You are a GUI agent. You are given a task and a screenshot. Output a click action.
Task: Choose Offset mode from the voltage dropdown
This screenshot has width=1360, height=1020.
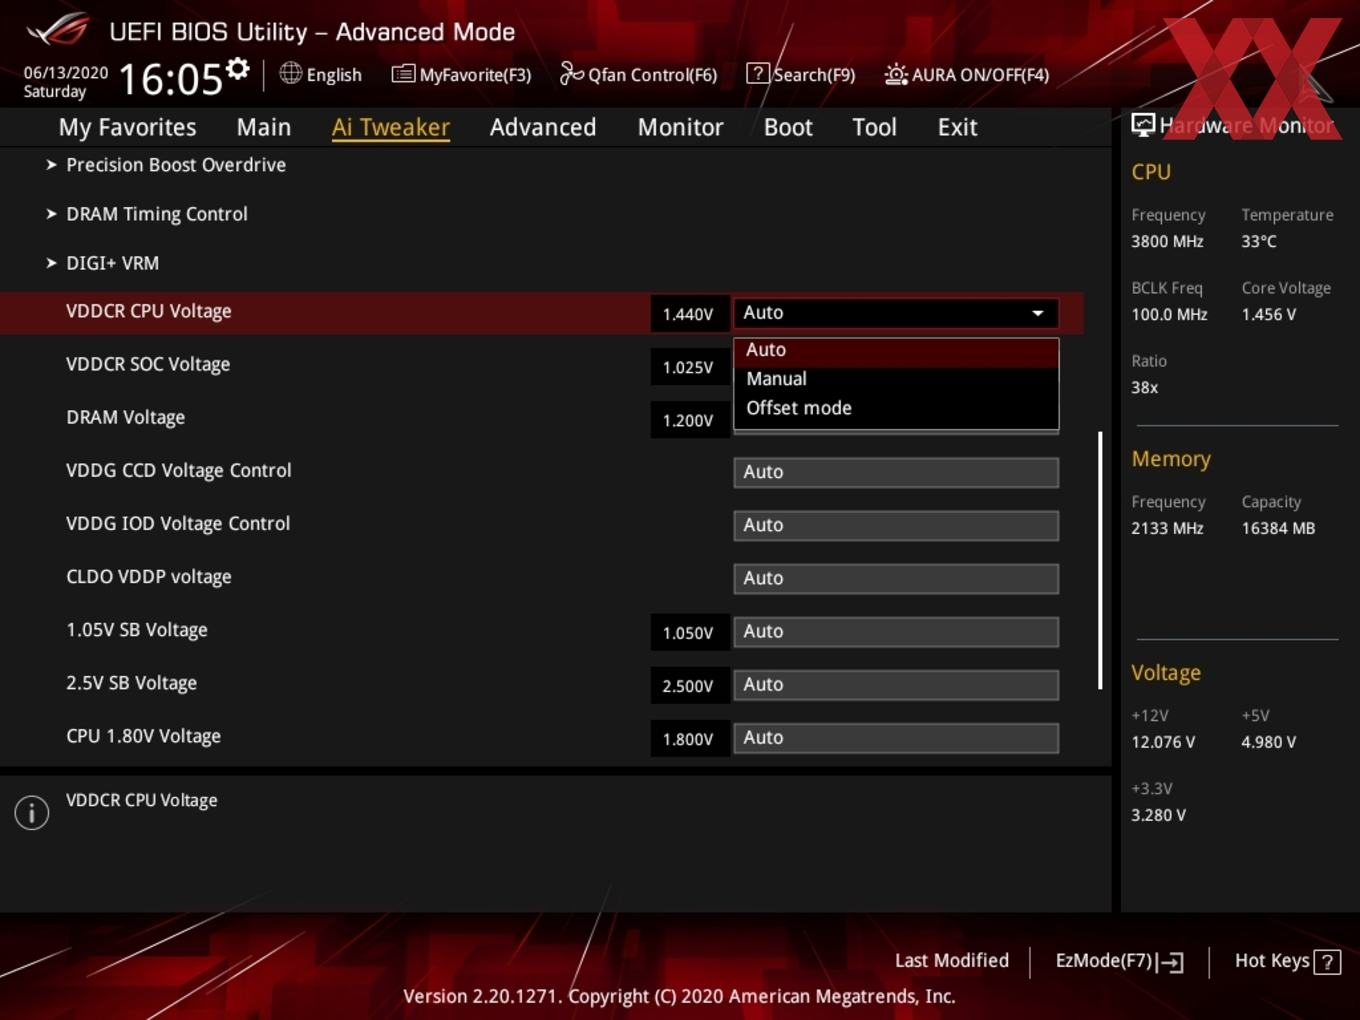[896, 408]
